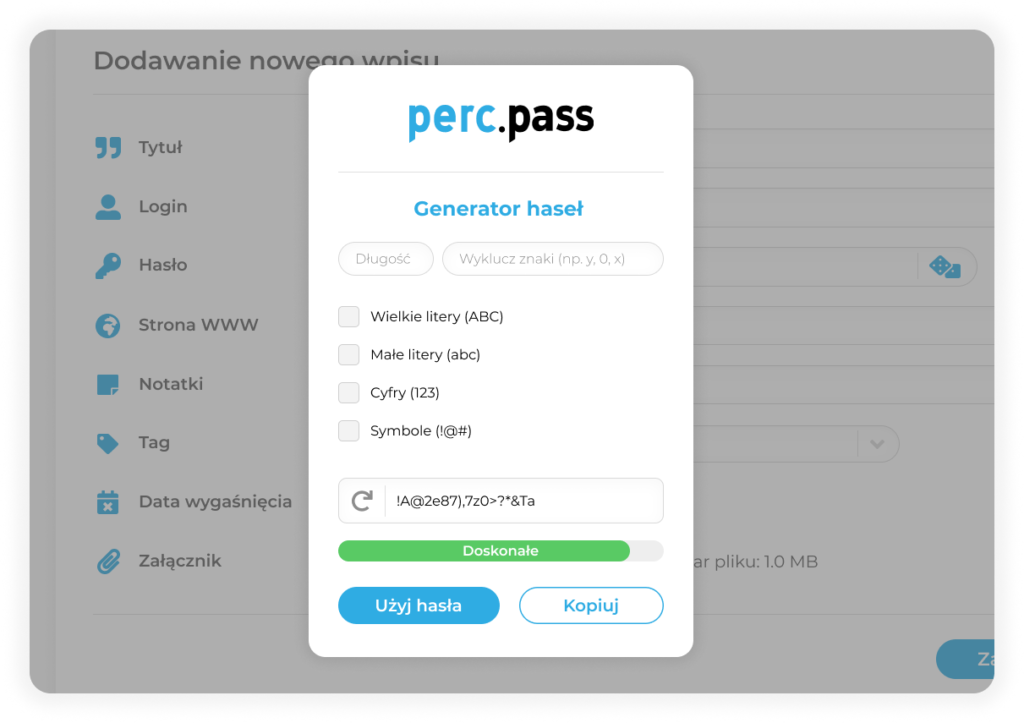Viewport: 1024px width, 723px height.
Task: Click the quote icon next to Tytuł
Action: (x=107, y=146)
